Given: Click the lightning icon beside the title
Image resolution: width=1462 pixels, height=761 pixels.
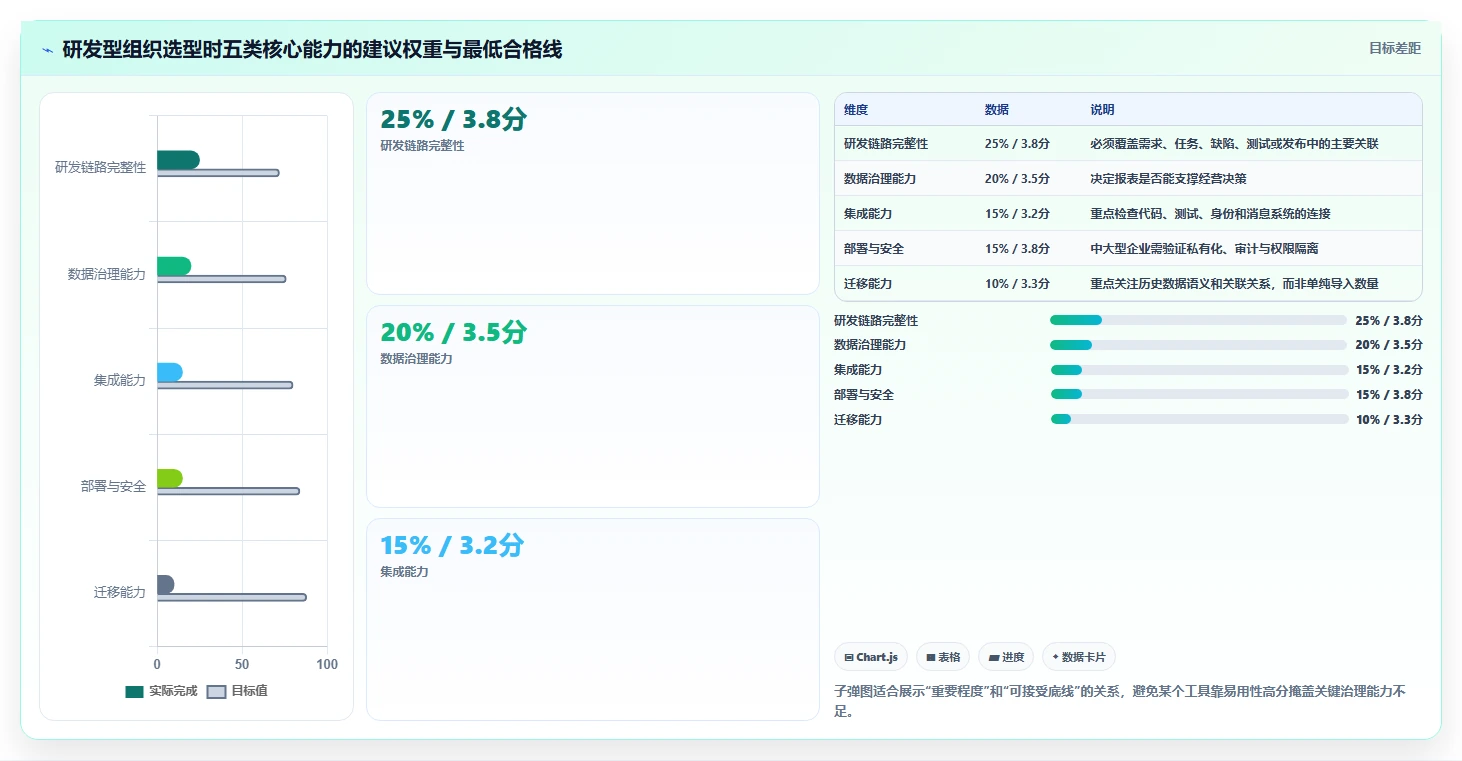Looking at the screenshot, I should click(47, 50).
